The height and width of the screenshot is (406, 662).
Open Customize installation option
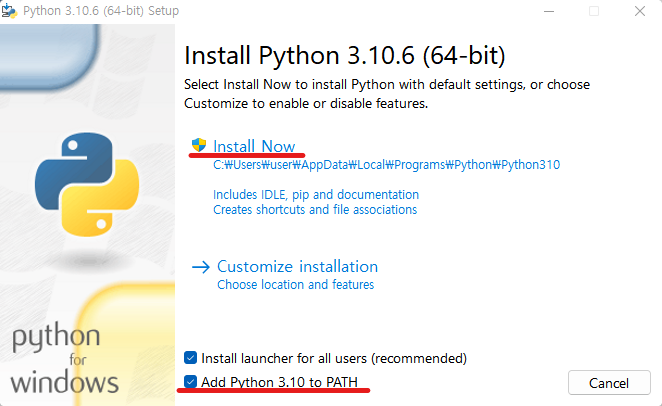tap(297, 266)
